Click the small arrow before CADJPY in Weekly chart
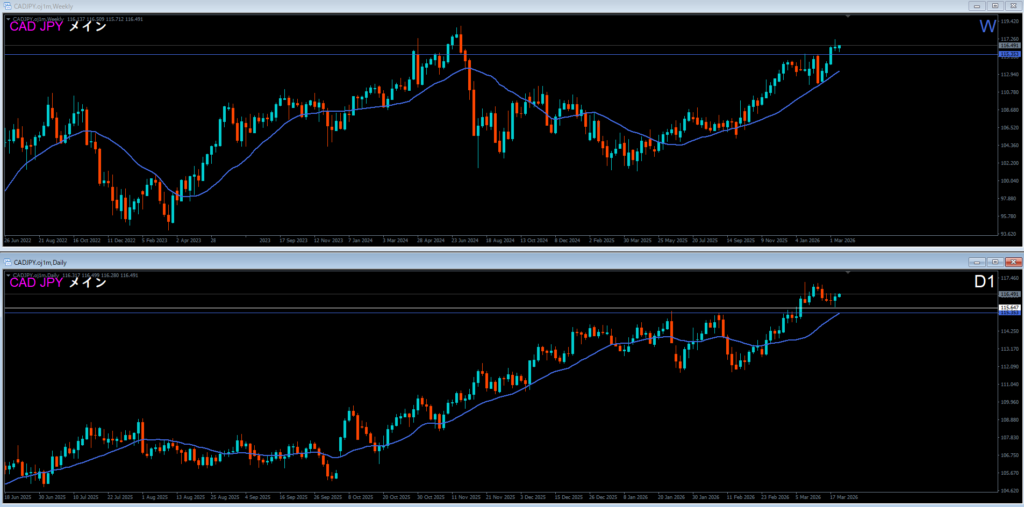The width and height of the screenshot is (1024, 507). coord(8,18)
